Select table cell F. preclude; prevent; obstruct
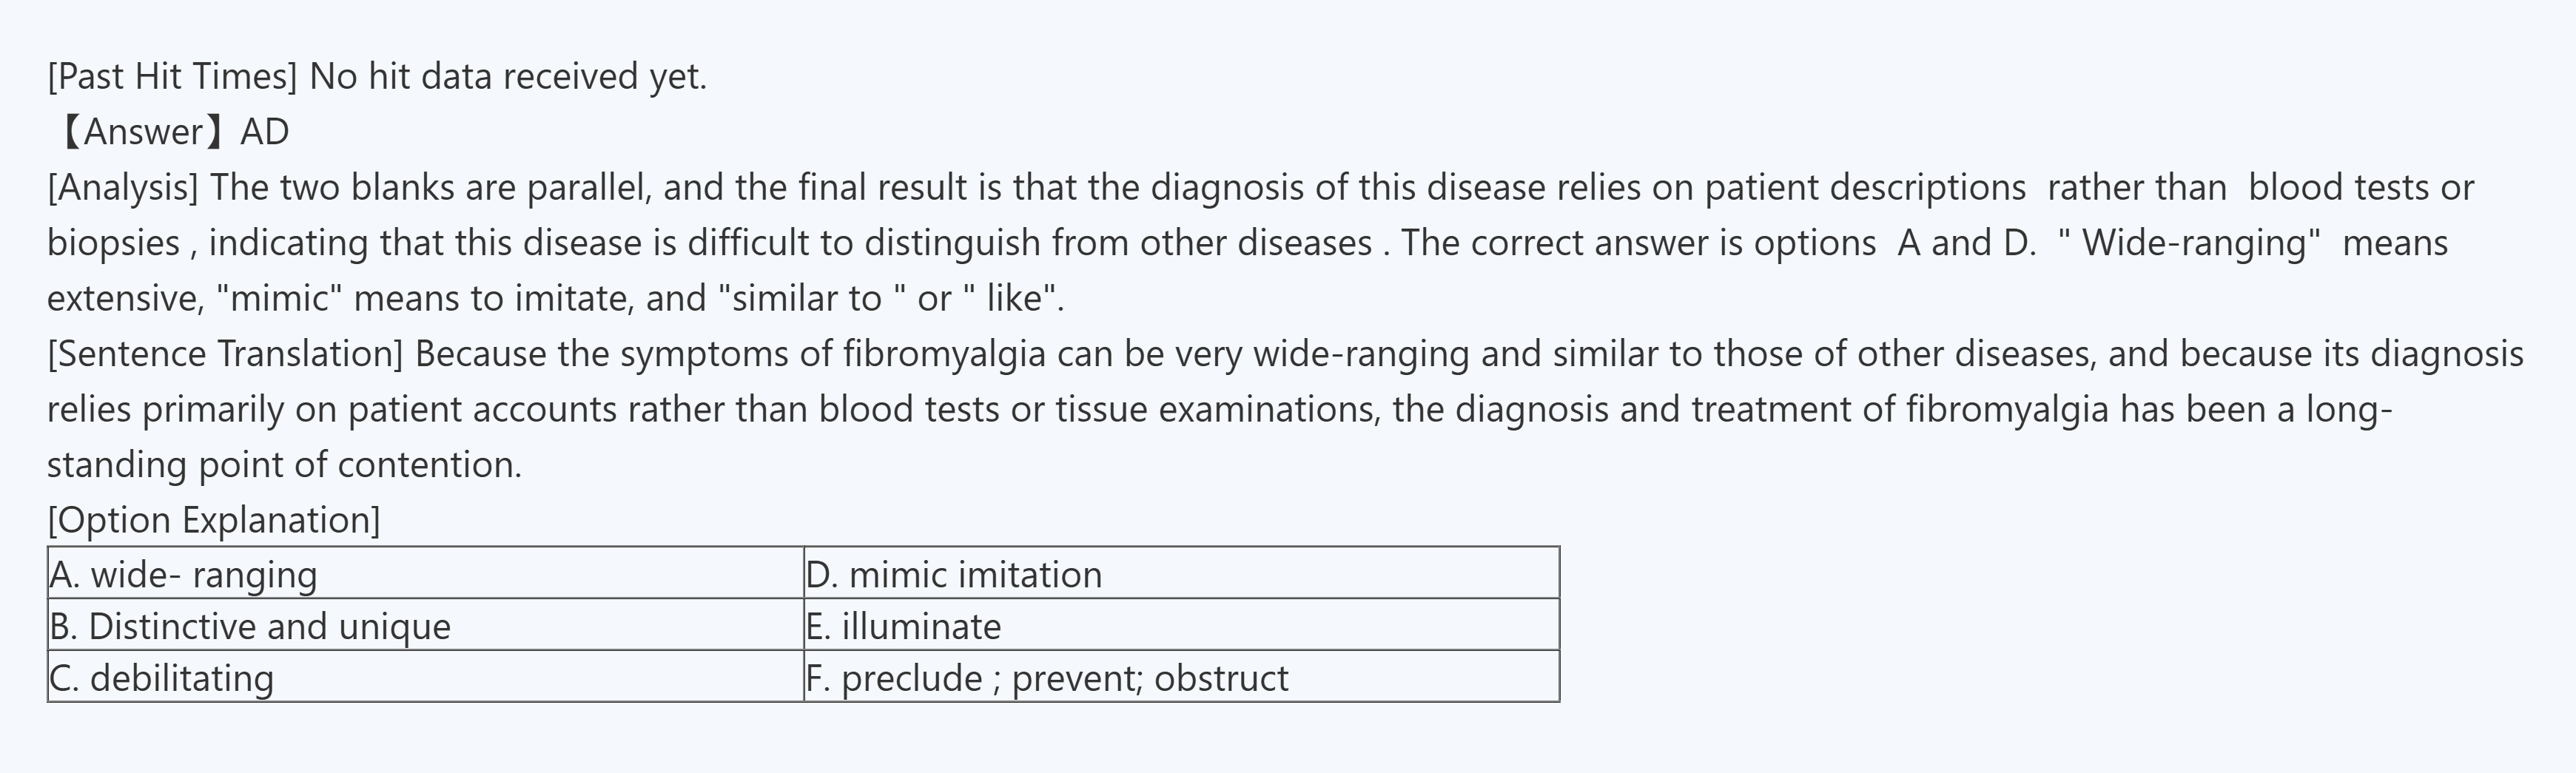This screenshot has width=2576, height=773. (1047, 679)
